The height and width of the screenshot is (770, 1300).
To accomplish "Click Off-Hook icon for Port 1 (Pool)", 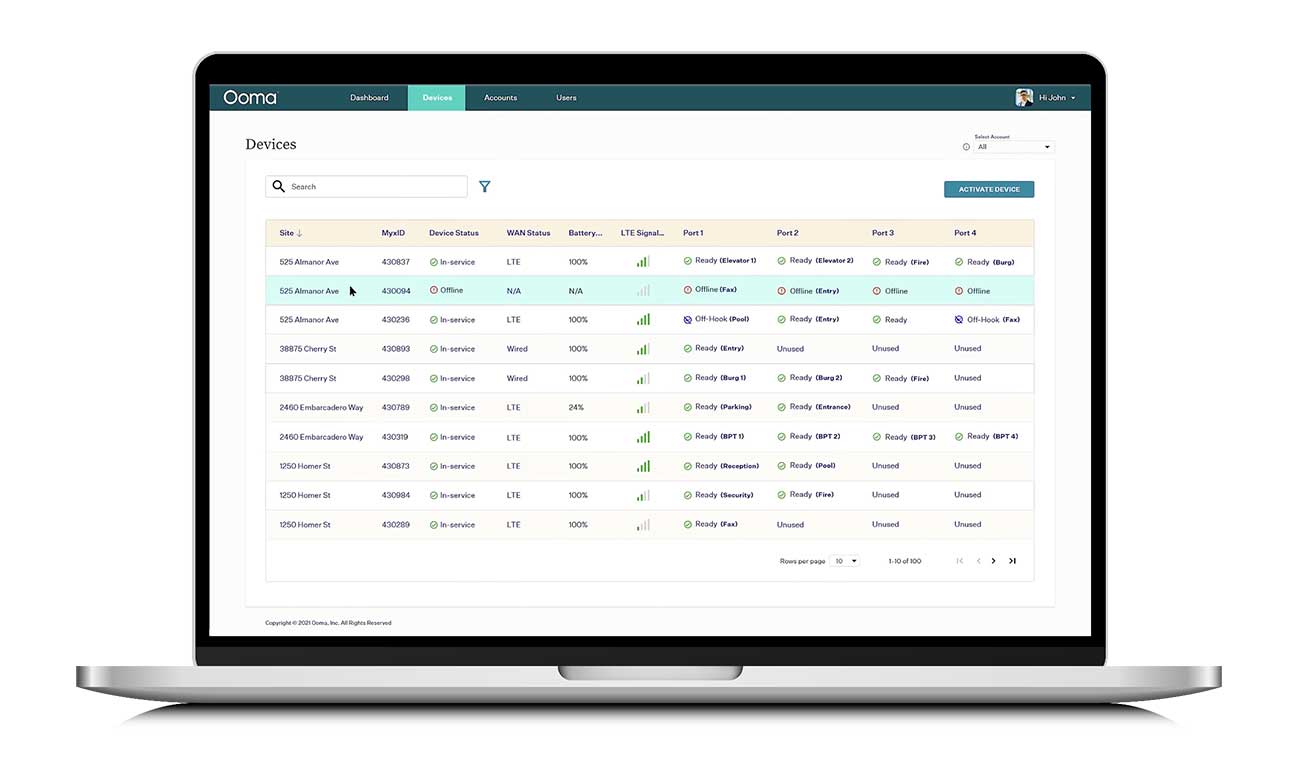I will [688, 320].
